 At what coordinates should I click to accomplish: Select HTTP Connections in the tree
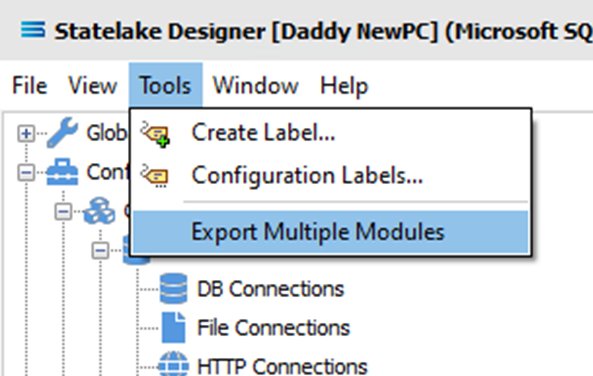(282, 366)
